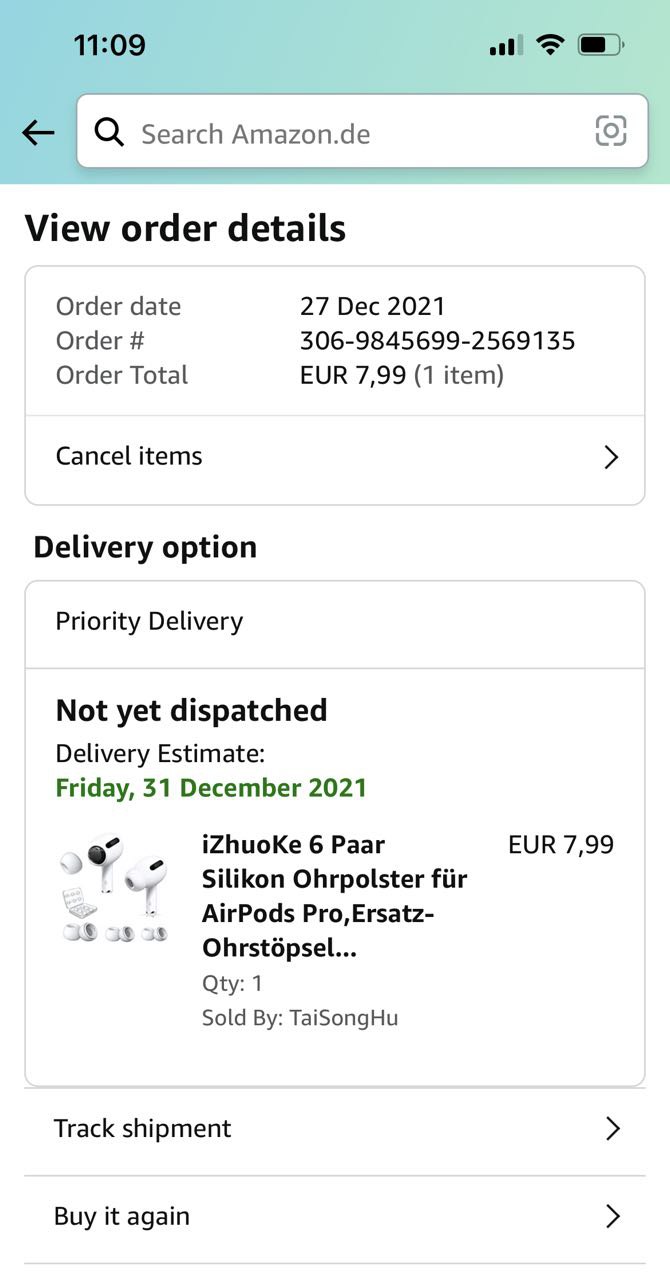The height and width of the screenshot is (1280, 670).
Task: Tap the Wi-Fi status icon
Action: click(549, 45)
